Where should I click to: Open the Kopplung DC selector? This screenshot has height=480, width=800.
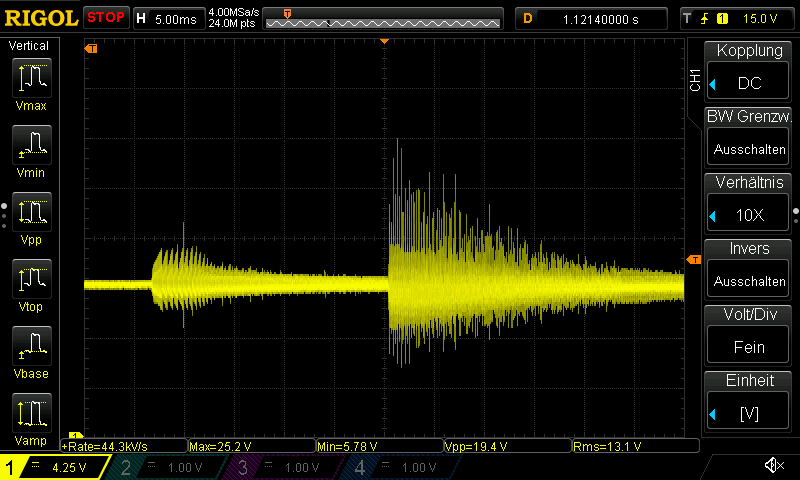click(x=749, y=72)
